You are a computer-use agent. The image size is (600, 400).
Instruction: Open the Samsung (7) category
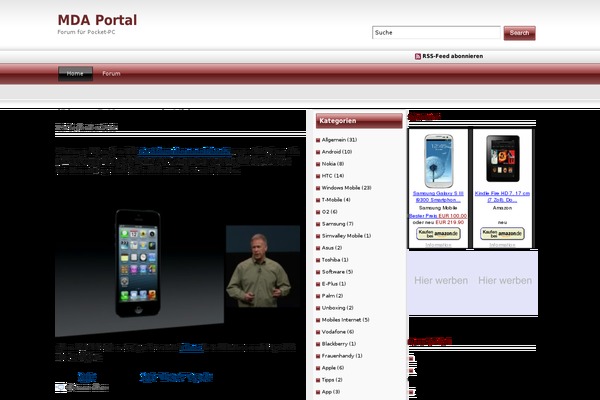pyautogui.click(x=337, y=224)
